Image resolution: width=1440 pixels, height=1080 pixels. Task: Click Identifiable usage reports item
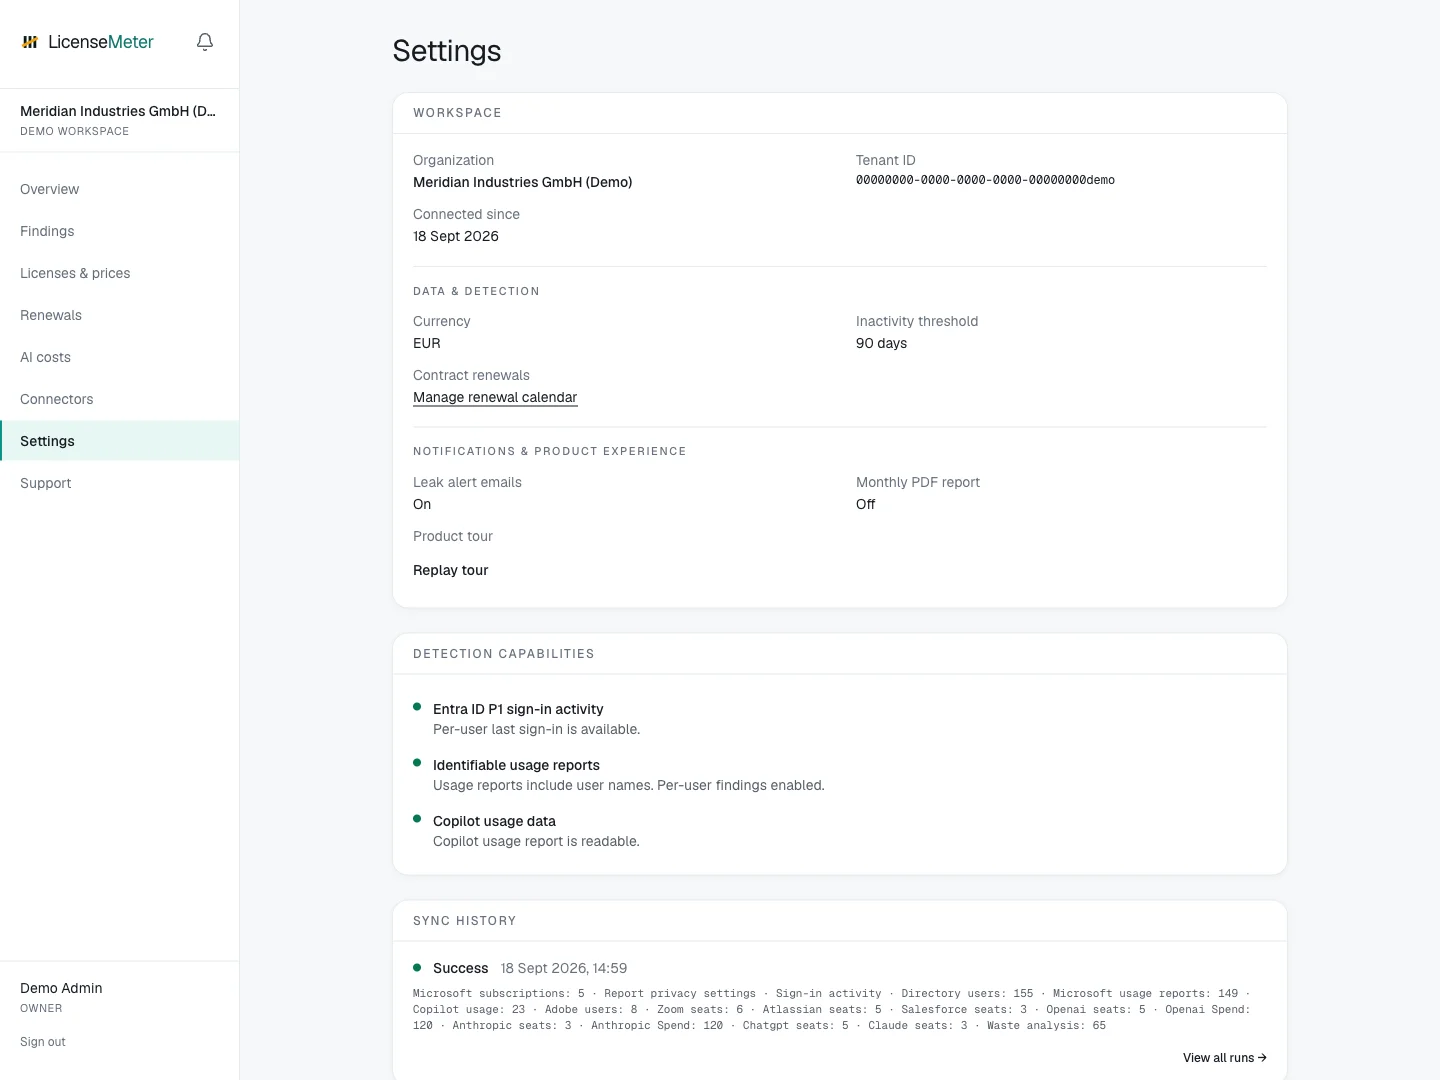pos(516,765)
